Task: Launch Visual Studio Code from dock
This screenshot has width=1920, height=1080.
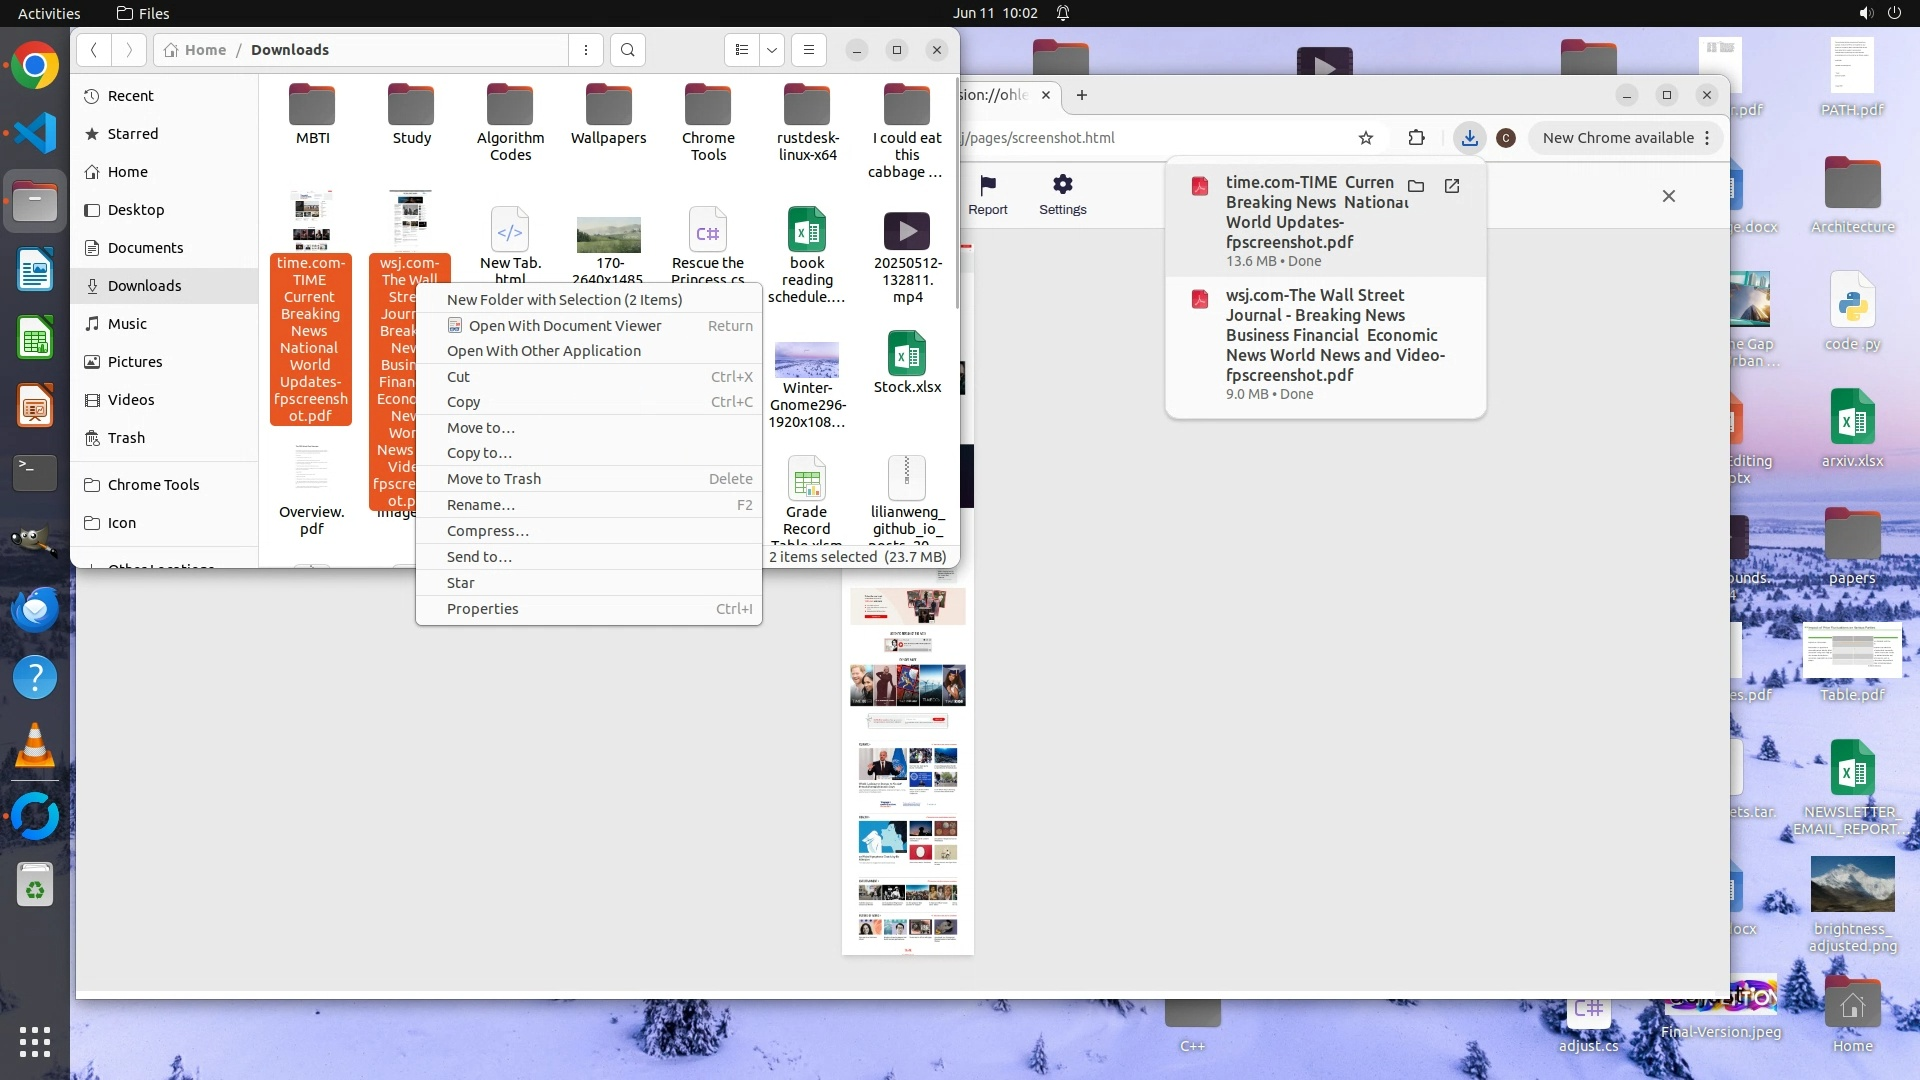Action: pyautogui.click(x=35, y=133)
